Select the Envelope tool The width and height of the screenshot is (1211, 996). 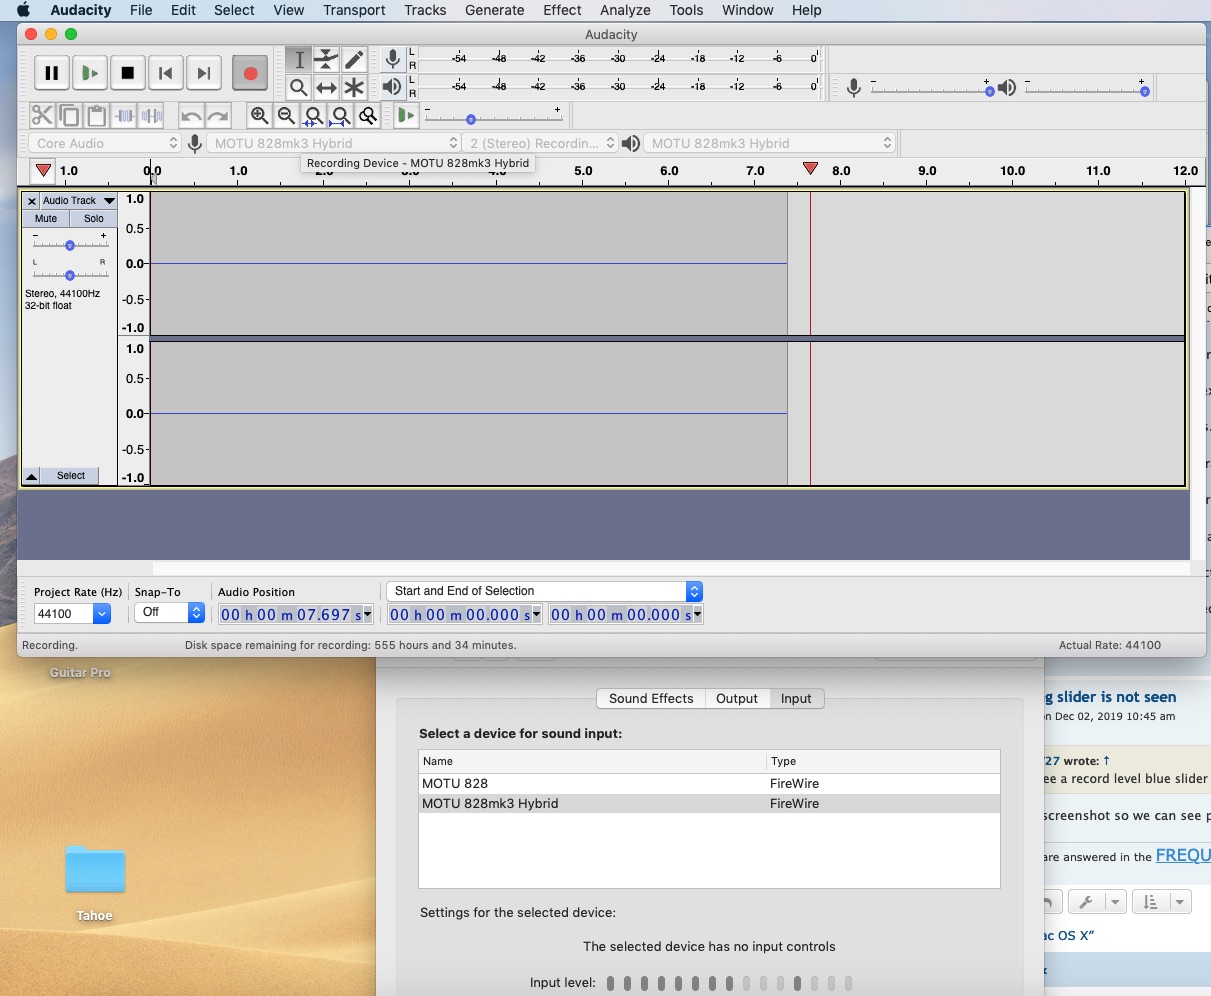point(326,60)
